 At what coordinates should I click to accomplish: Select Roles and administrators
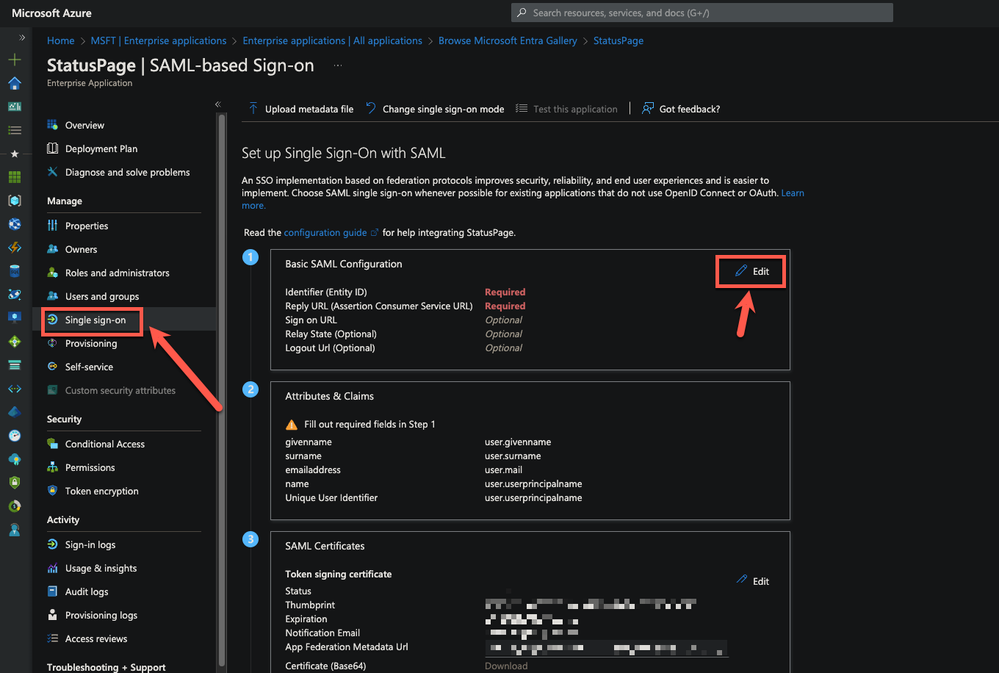(117, 273)
